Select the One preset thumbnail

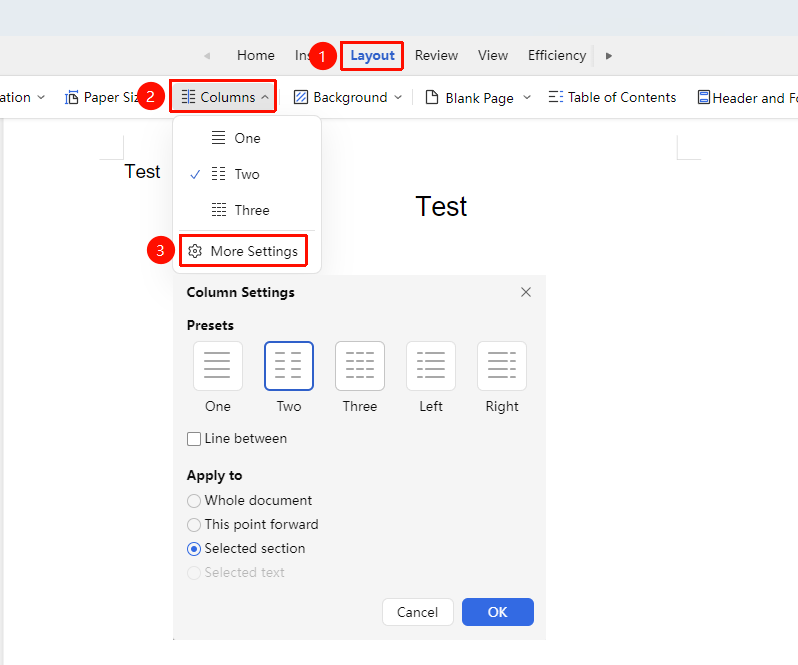tap(218, 366)
